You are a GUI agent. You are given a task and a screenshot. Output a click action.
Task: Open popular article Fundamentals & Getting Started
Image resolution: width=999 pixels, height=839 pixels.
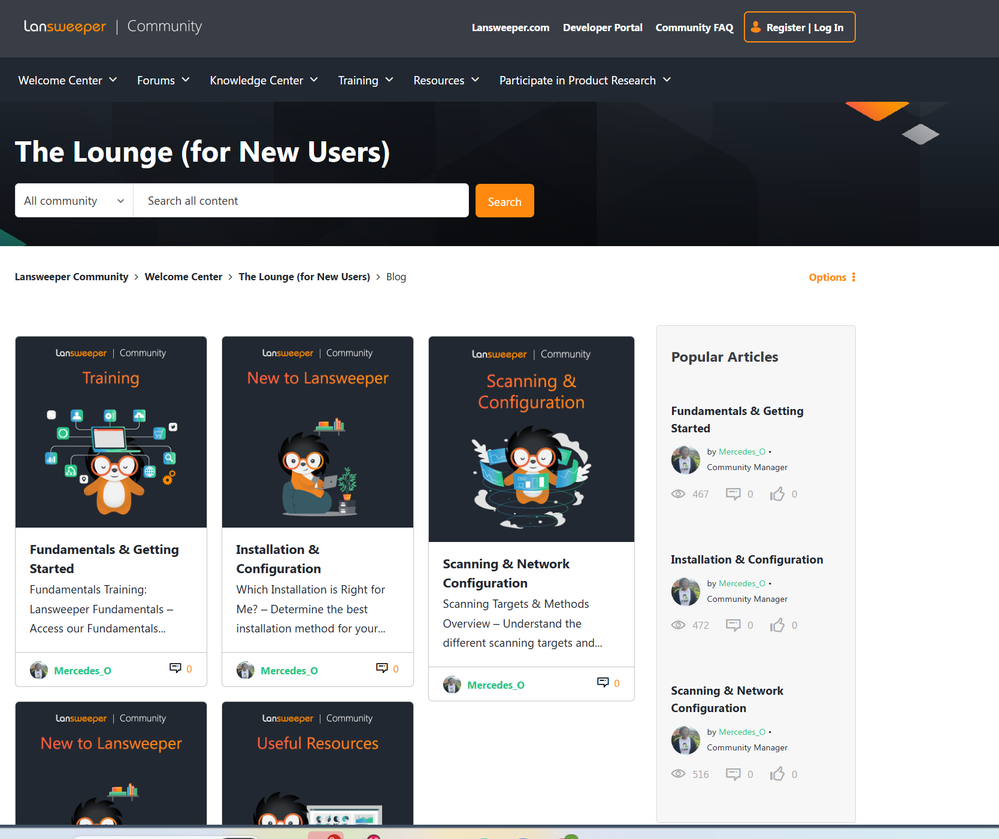coord(737,420)
